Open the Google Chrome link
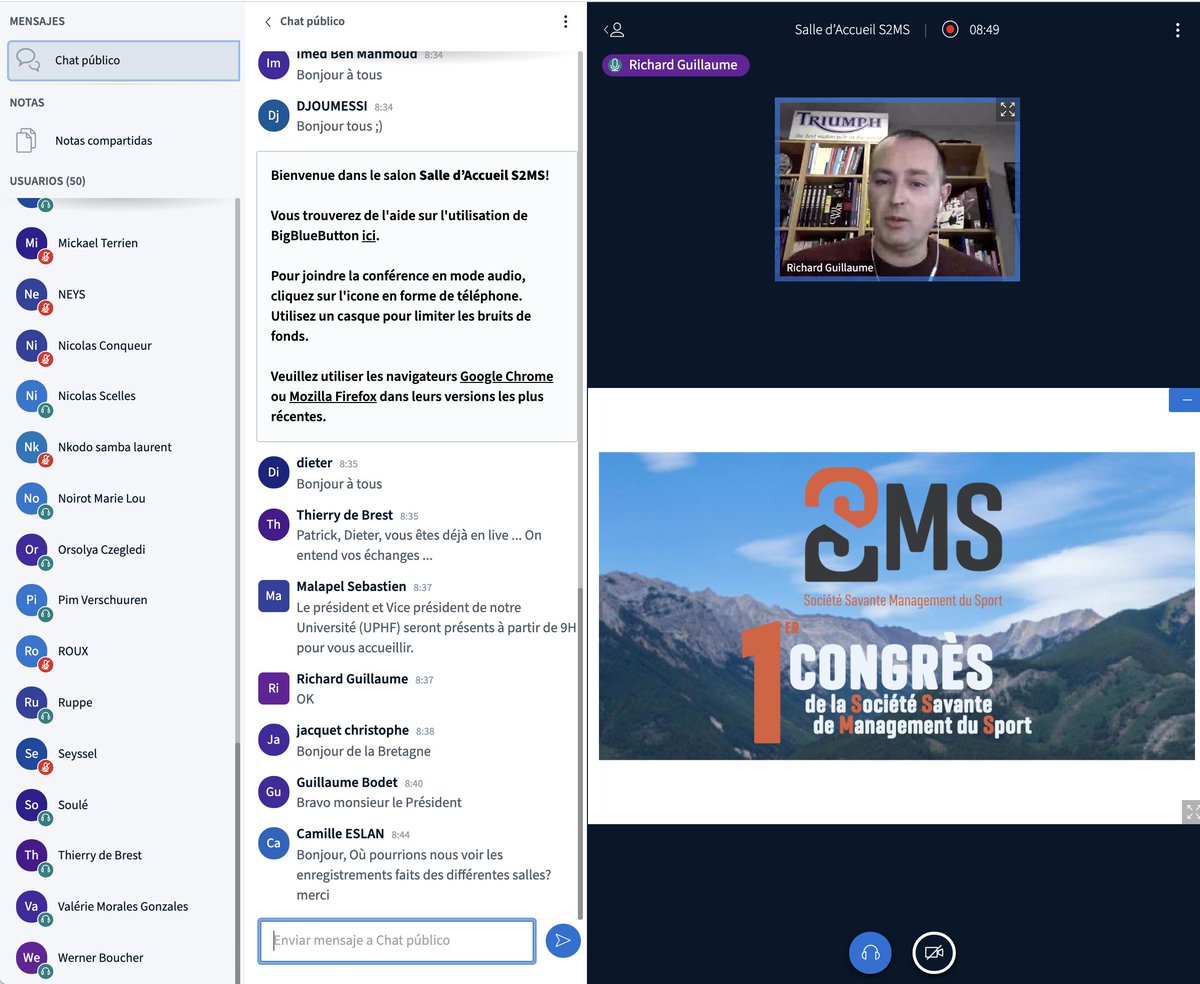Image resolution: width=1200 pixels, height=984 pixels. [506, 377]
